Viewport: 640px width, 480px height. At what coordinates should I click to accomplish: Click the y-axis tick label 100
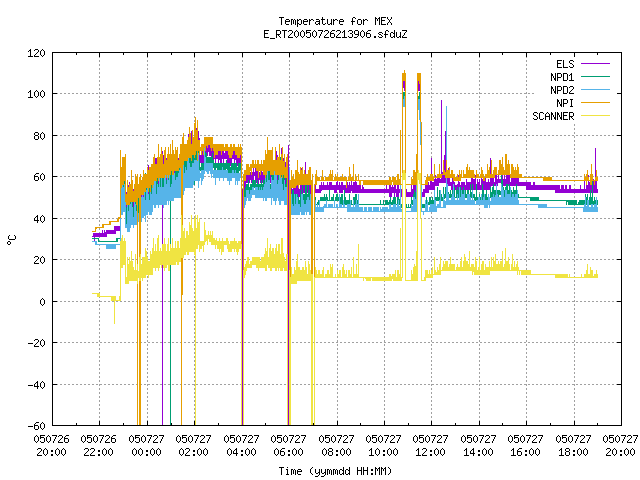tap(37, 94)
